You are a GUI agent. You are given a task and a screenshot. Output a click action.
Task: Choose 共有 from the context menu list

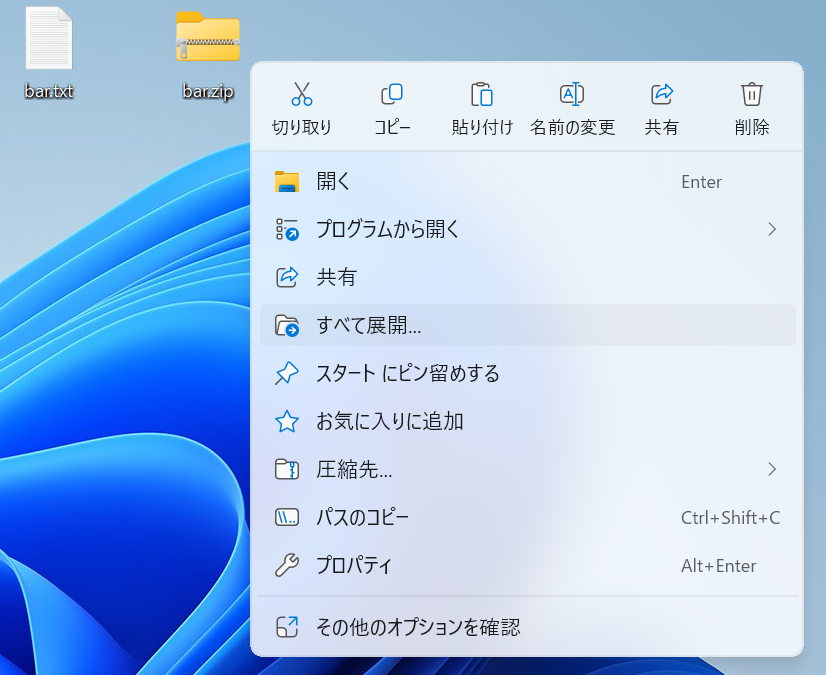336,277
